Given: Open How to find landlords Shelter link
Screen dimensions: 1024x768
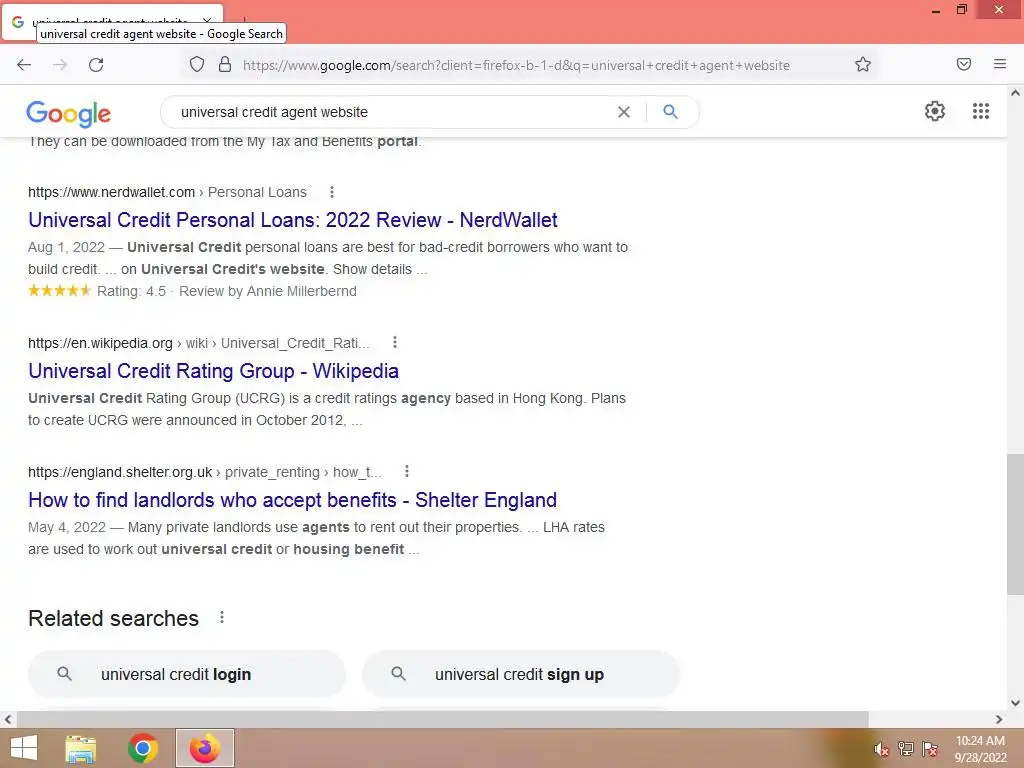Looking at the screenshot, I should pyautogui.click(x=293, y=500).
